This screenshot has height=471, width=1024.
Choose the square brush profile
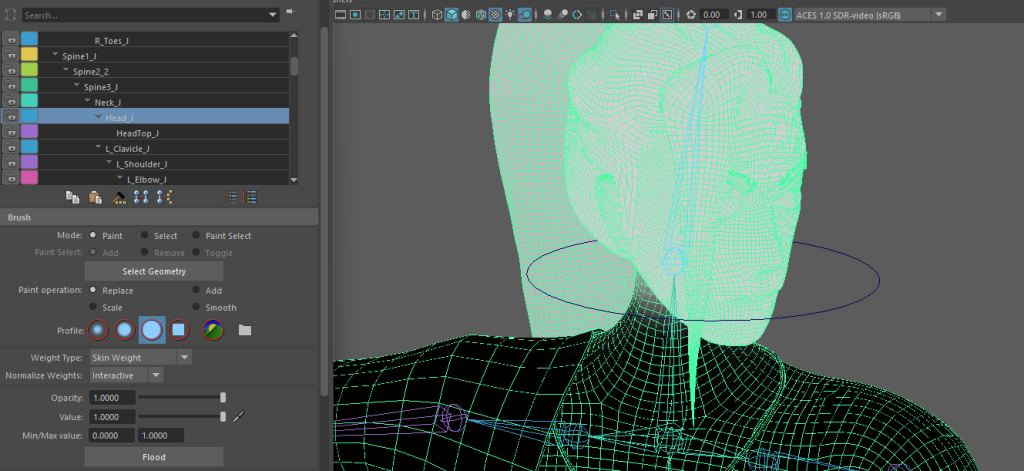click(x=178, y=329)
